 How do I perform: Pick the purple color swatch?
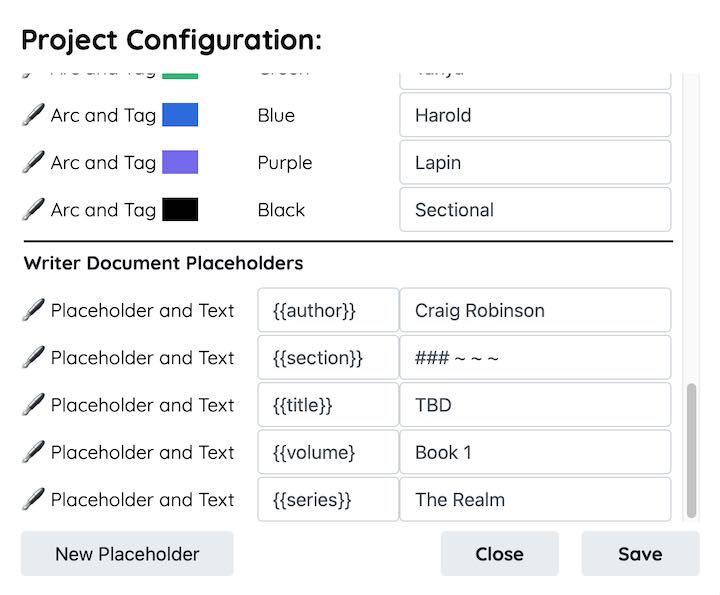[180, 162]
